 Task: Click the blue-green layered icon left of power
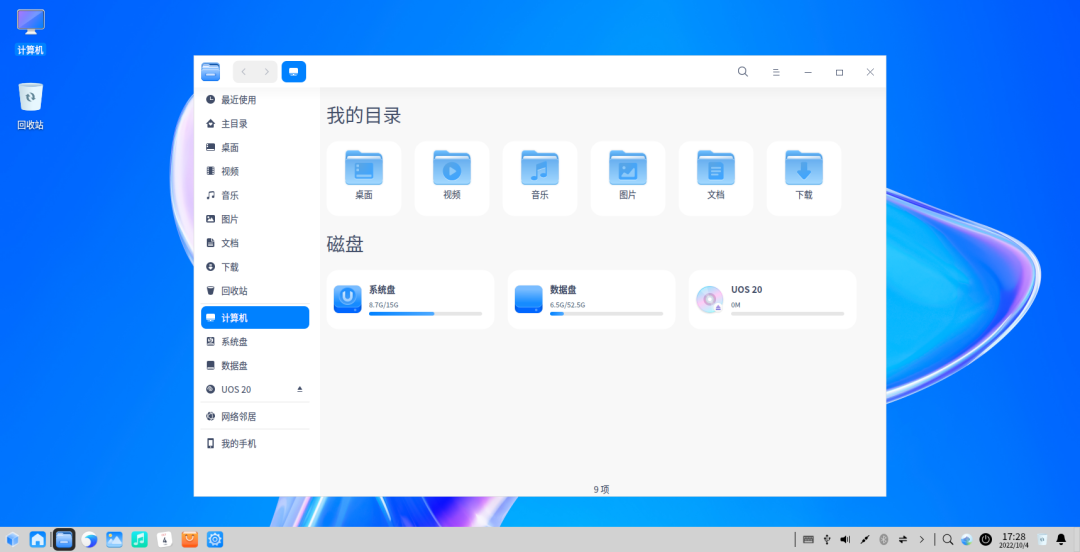click(966, 540)
